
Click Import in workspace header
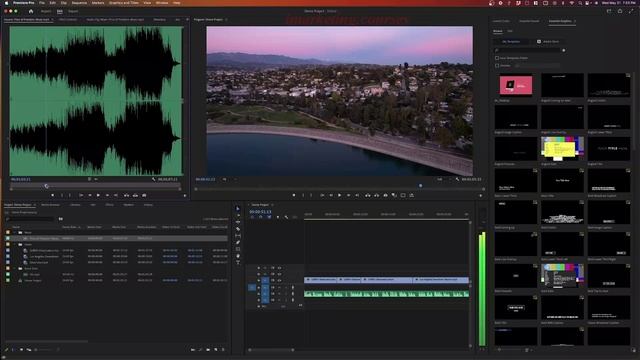click(46, 11)
